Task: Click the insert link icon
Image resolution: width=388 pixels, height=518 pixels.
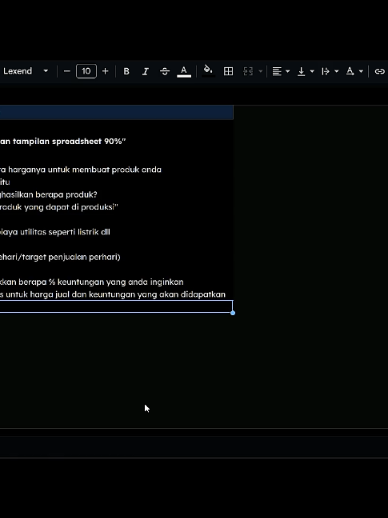Action: point(380,71)
